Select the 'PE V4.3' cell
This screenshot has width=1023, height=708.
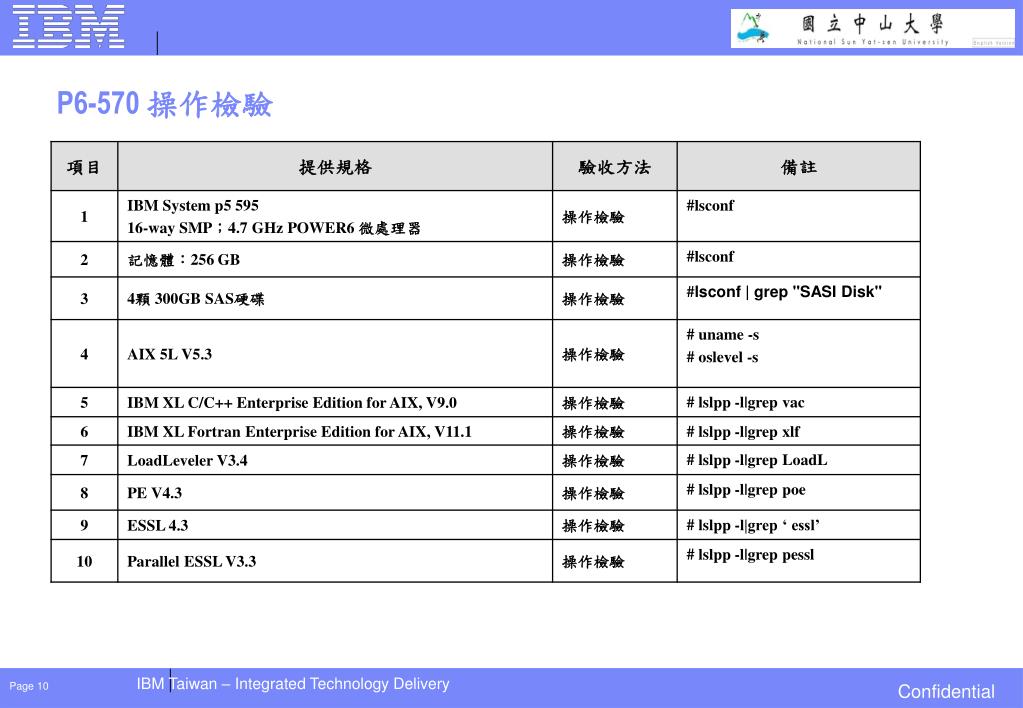point(335,493)
